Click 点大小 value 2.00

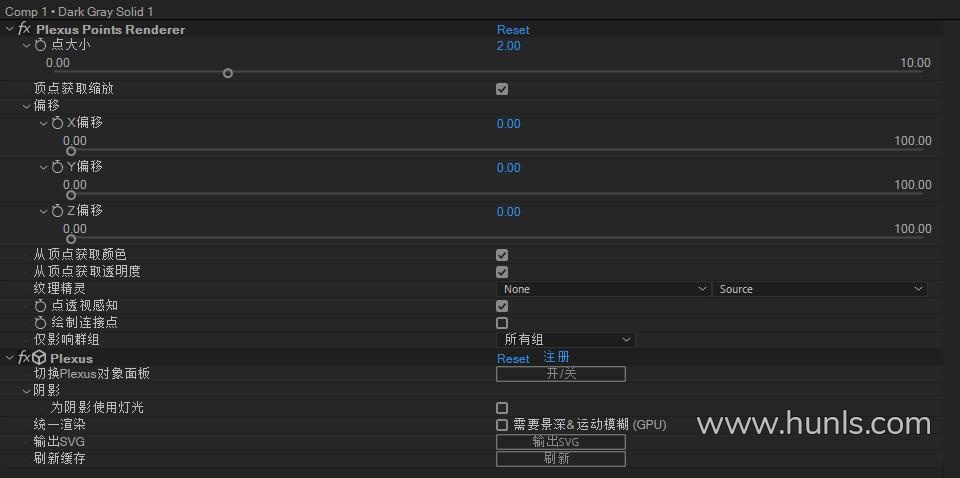point(509,46)
